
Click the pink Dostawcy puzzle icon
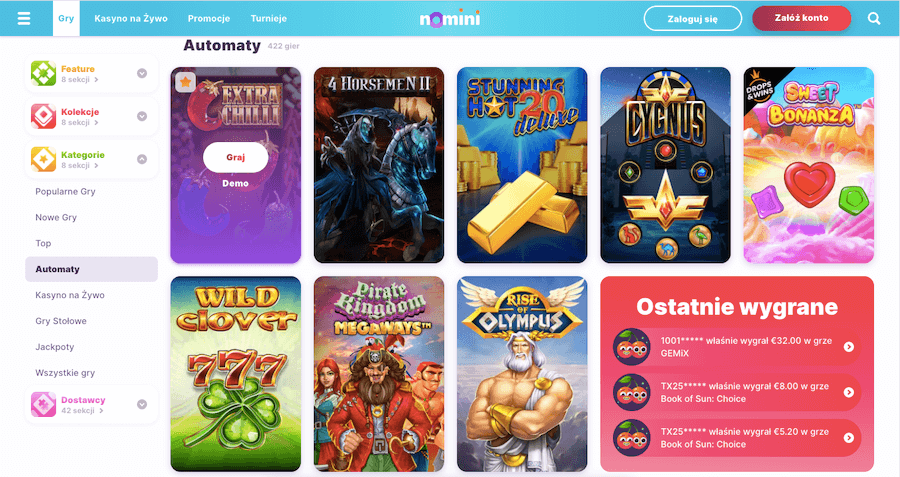pos(44,405)
